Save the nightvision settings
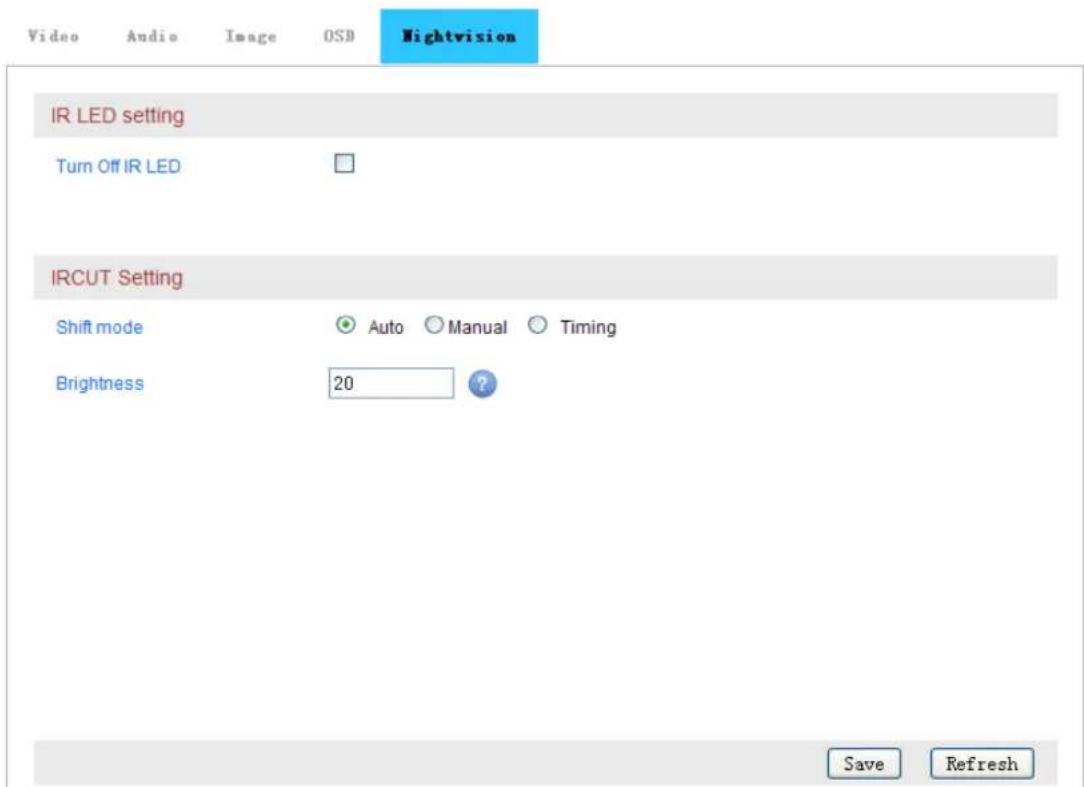Screen dimensions: 1084x787 [863, 763]
